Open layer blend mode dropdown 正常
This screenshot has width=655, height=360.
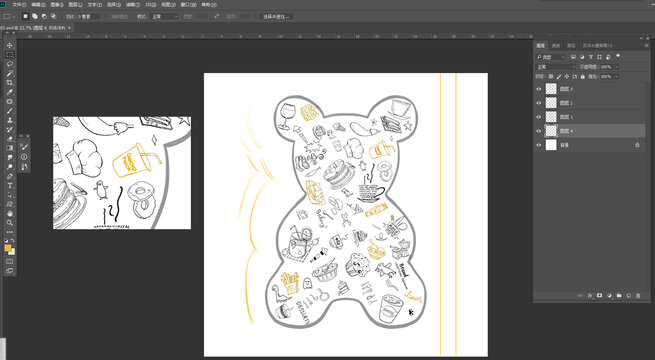(x=556, y=67)
